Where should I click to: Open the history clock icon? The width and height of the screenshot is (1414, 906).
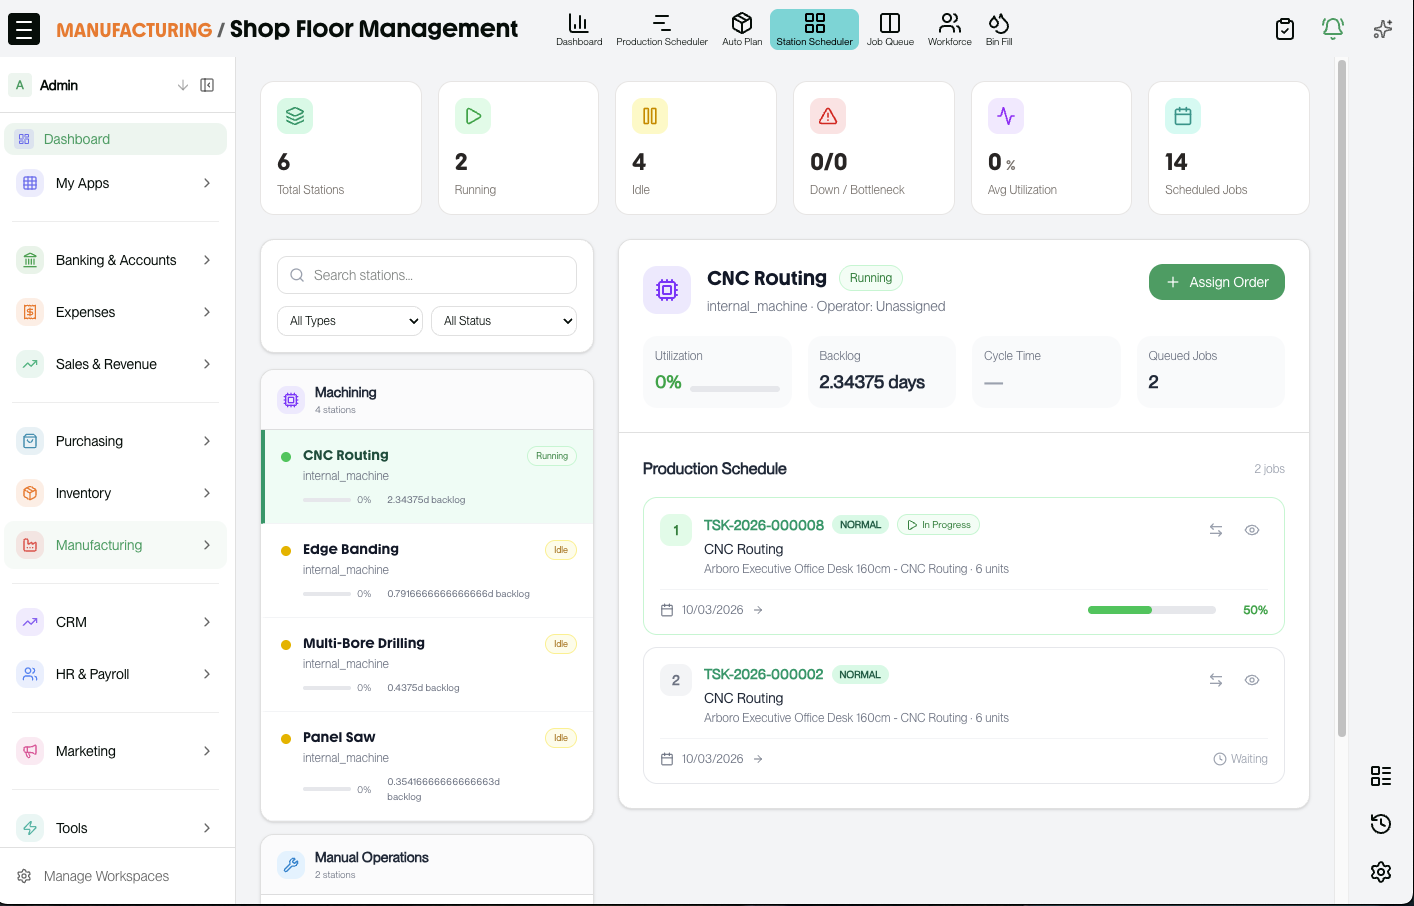coord(1381,824)
